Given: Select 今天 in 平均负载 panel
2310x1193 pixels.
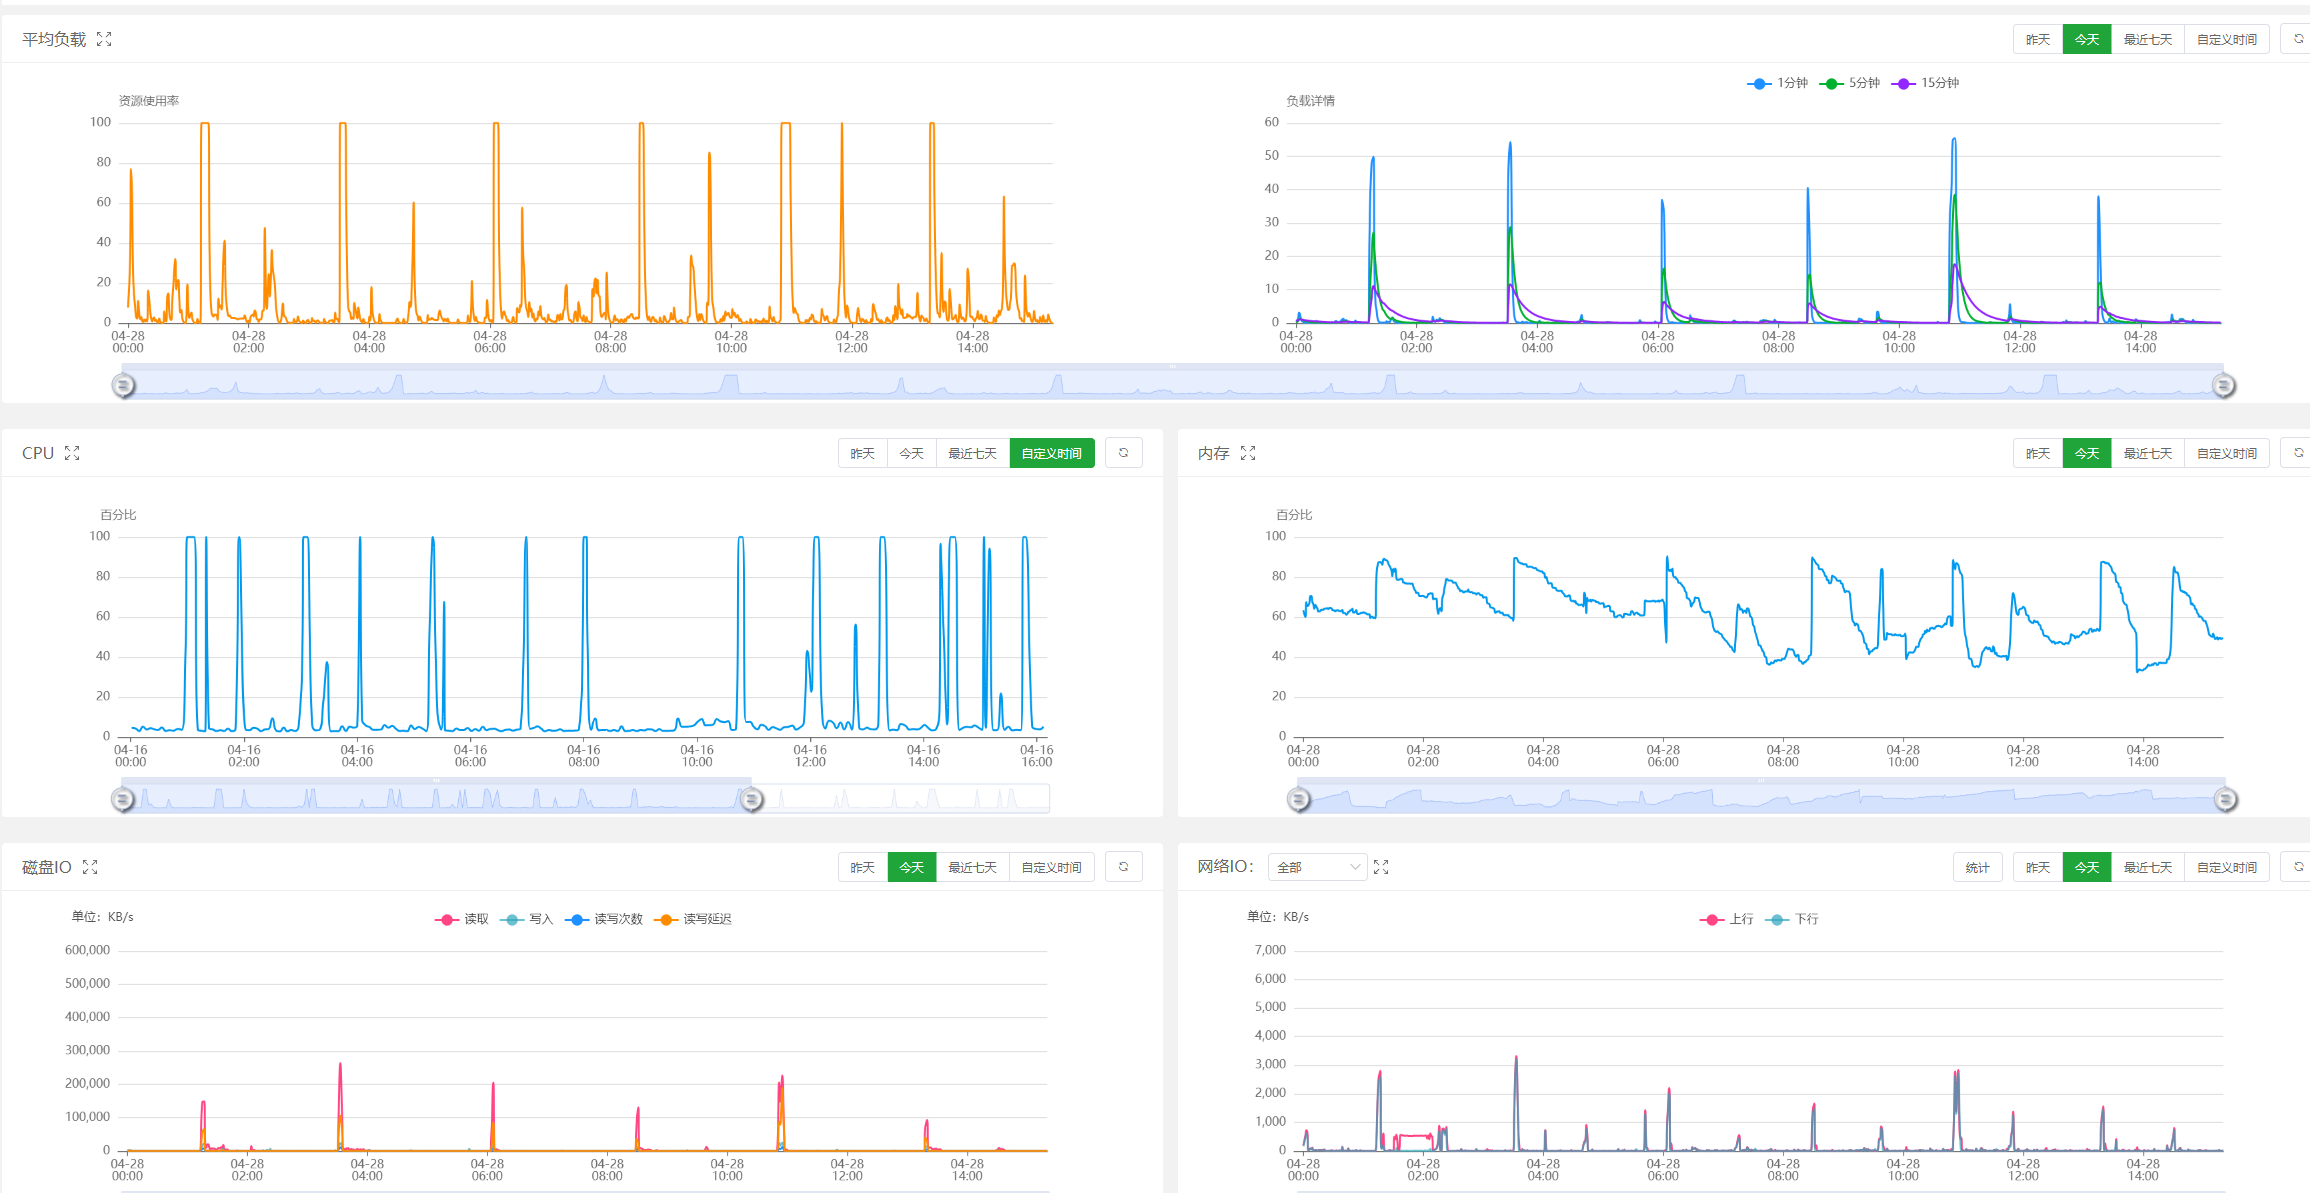Looking at the screenshot, I should 2087,39.
